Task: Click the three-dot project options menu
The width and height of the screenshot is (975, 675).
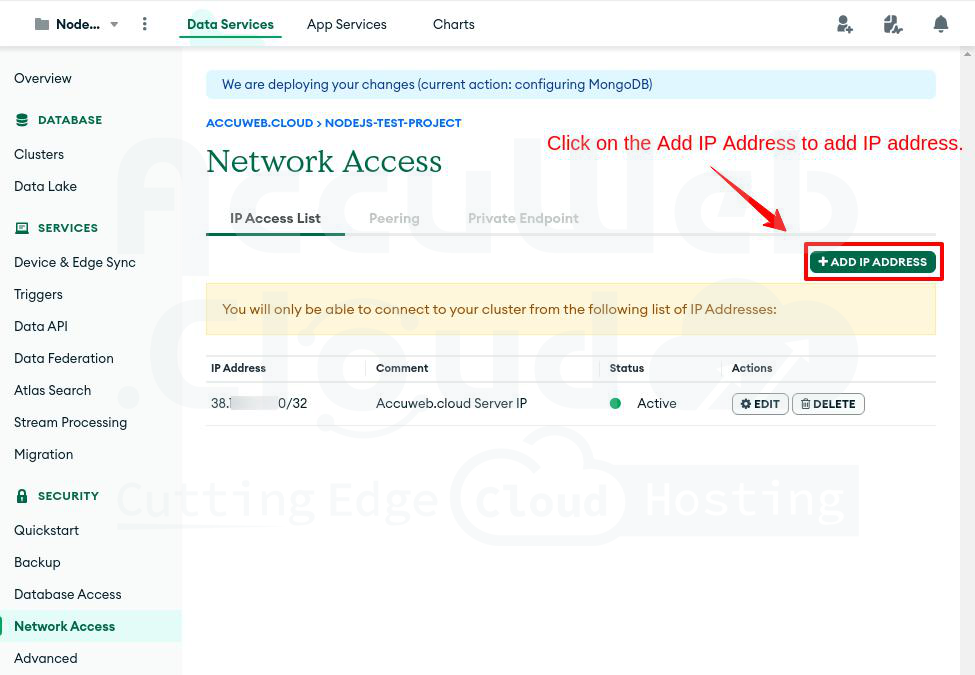Action: (x=145, y=24)
